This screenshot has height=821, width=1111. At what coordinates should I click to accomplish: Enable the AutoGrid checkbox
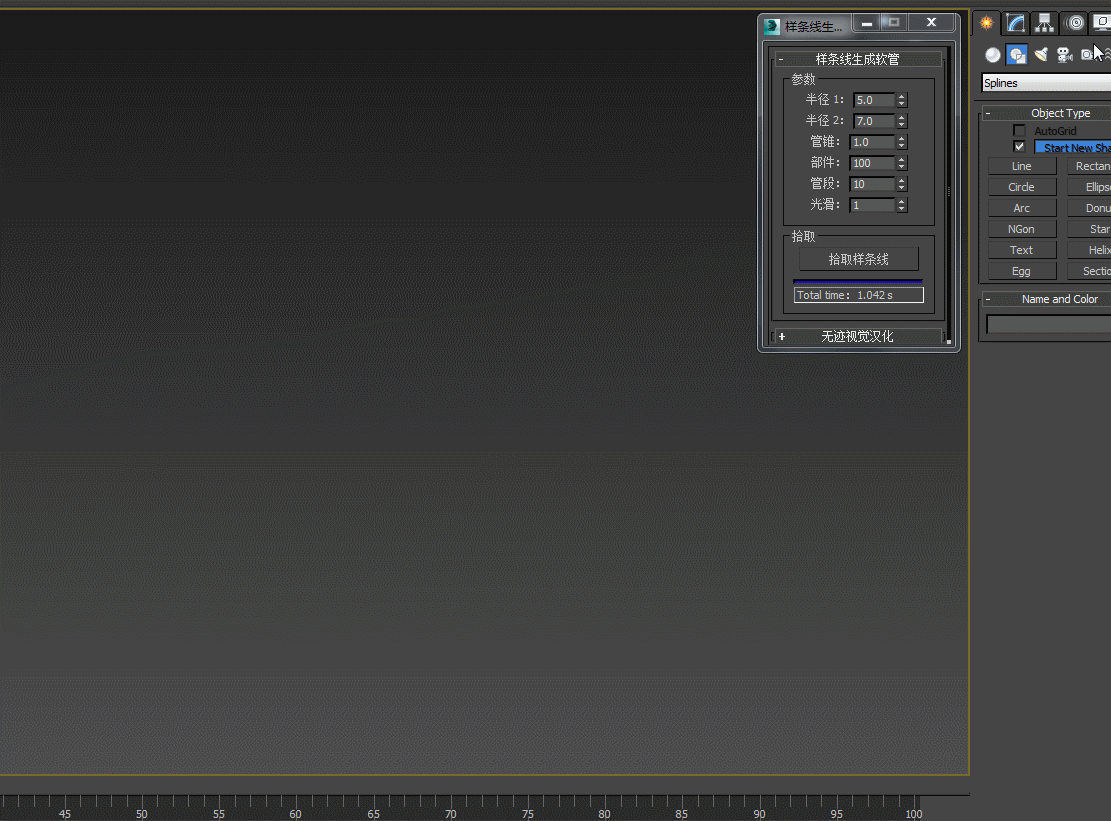pos(1019,131)
